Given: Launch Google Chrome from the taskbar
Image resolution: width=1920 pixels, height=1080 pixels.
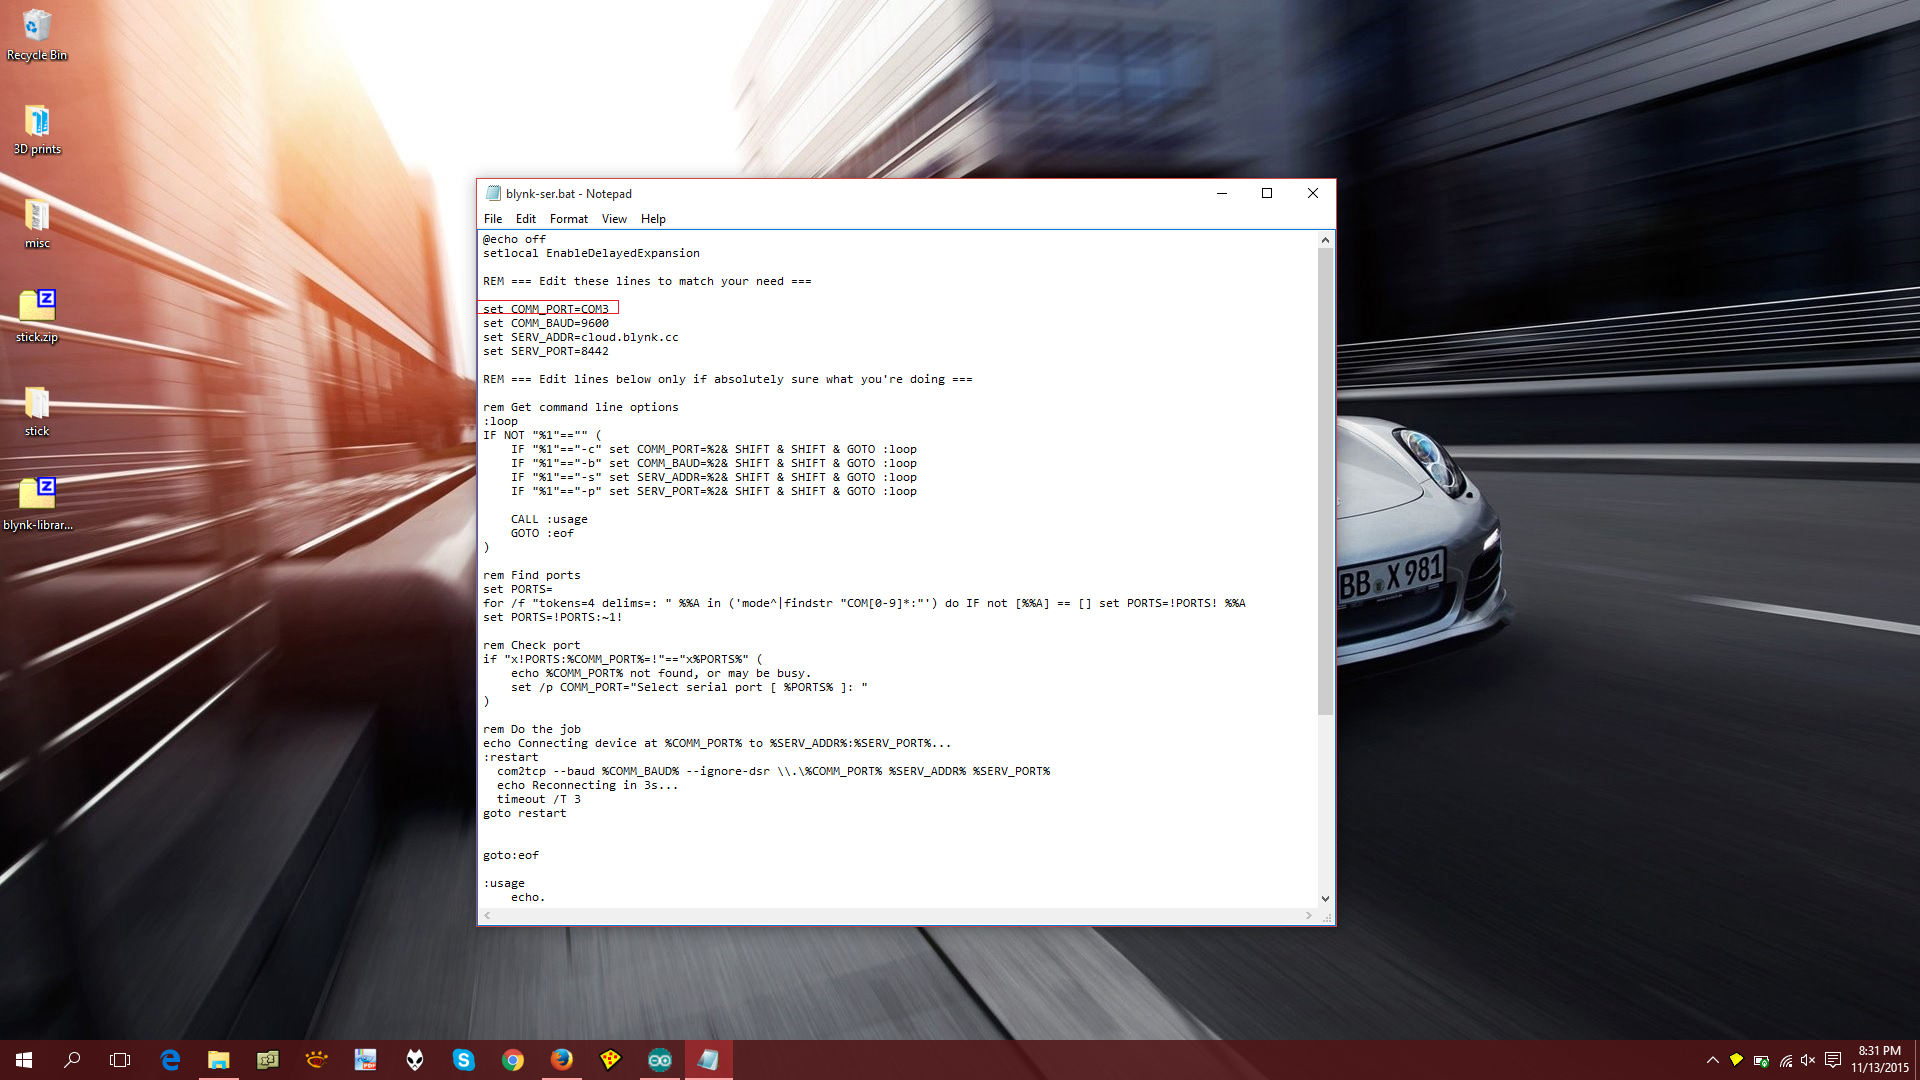Looking at the screenshot, I should point(512,1060).
